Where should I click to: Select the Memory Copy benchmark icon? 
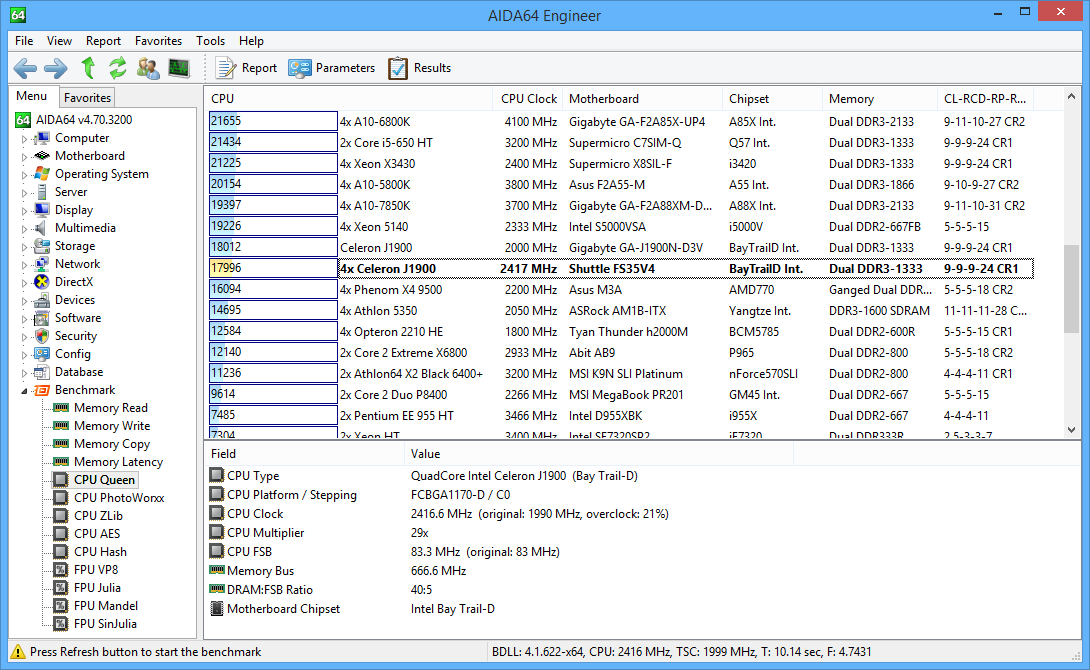(x=61, y=444)
